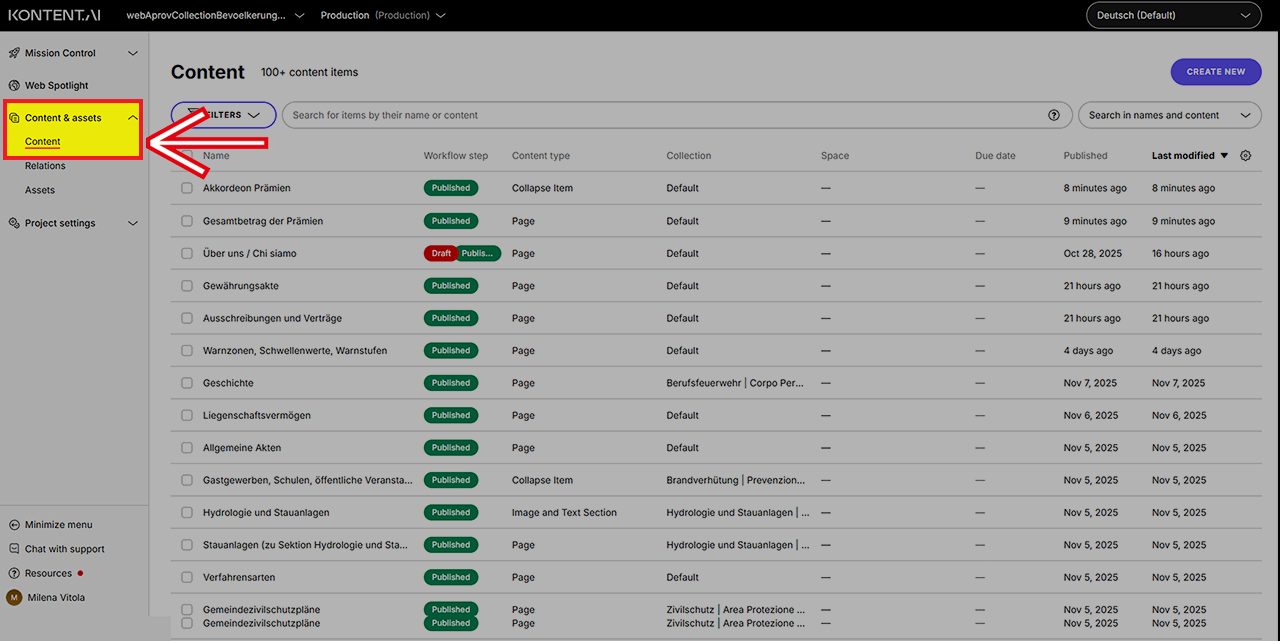1280x641 pixels.
Task: Tick the checkbox for Gewährungsakte
Action: coord(187,286)
